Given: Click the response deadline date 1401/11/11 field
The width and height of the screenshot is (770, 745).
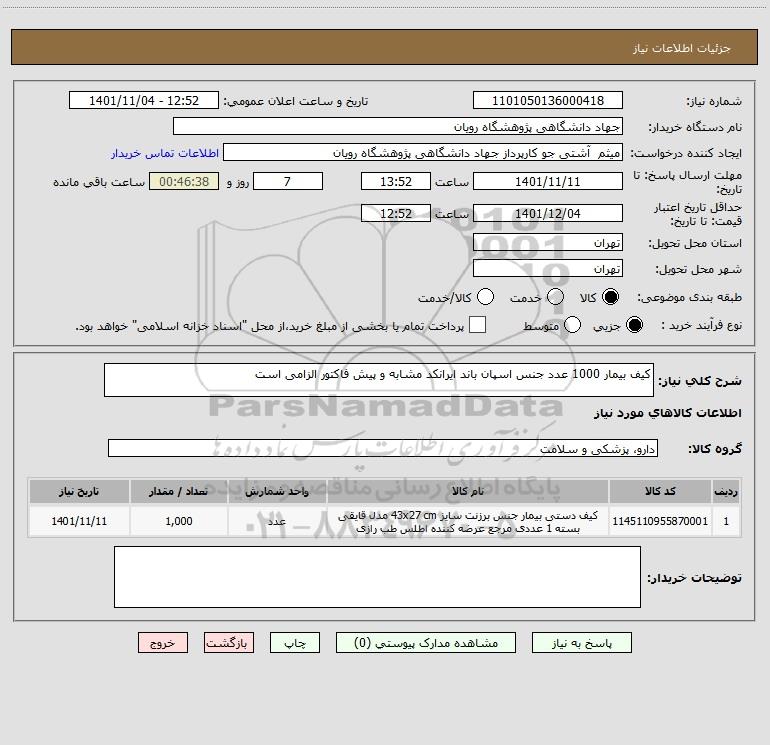Looking at the screenshot, I should pyautogui.click(x=548, y=181).
